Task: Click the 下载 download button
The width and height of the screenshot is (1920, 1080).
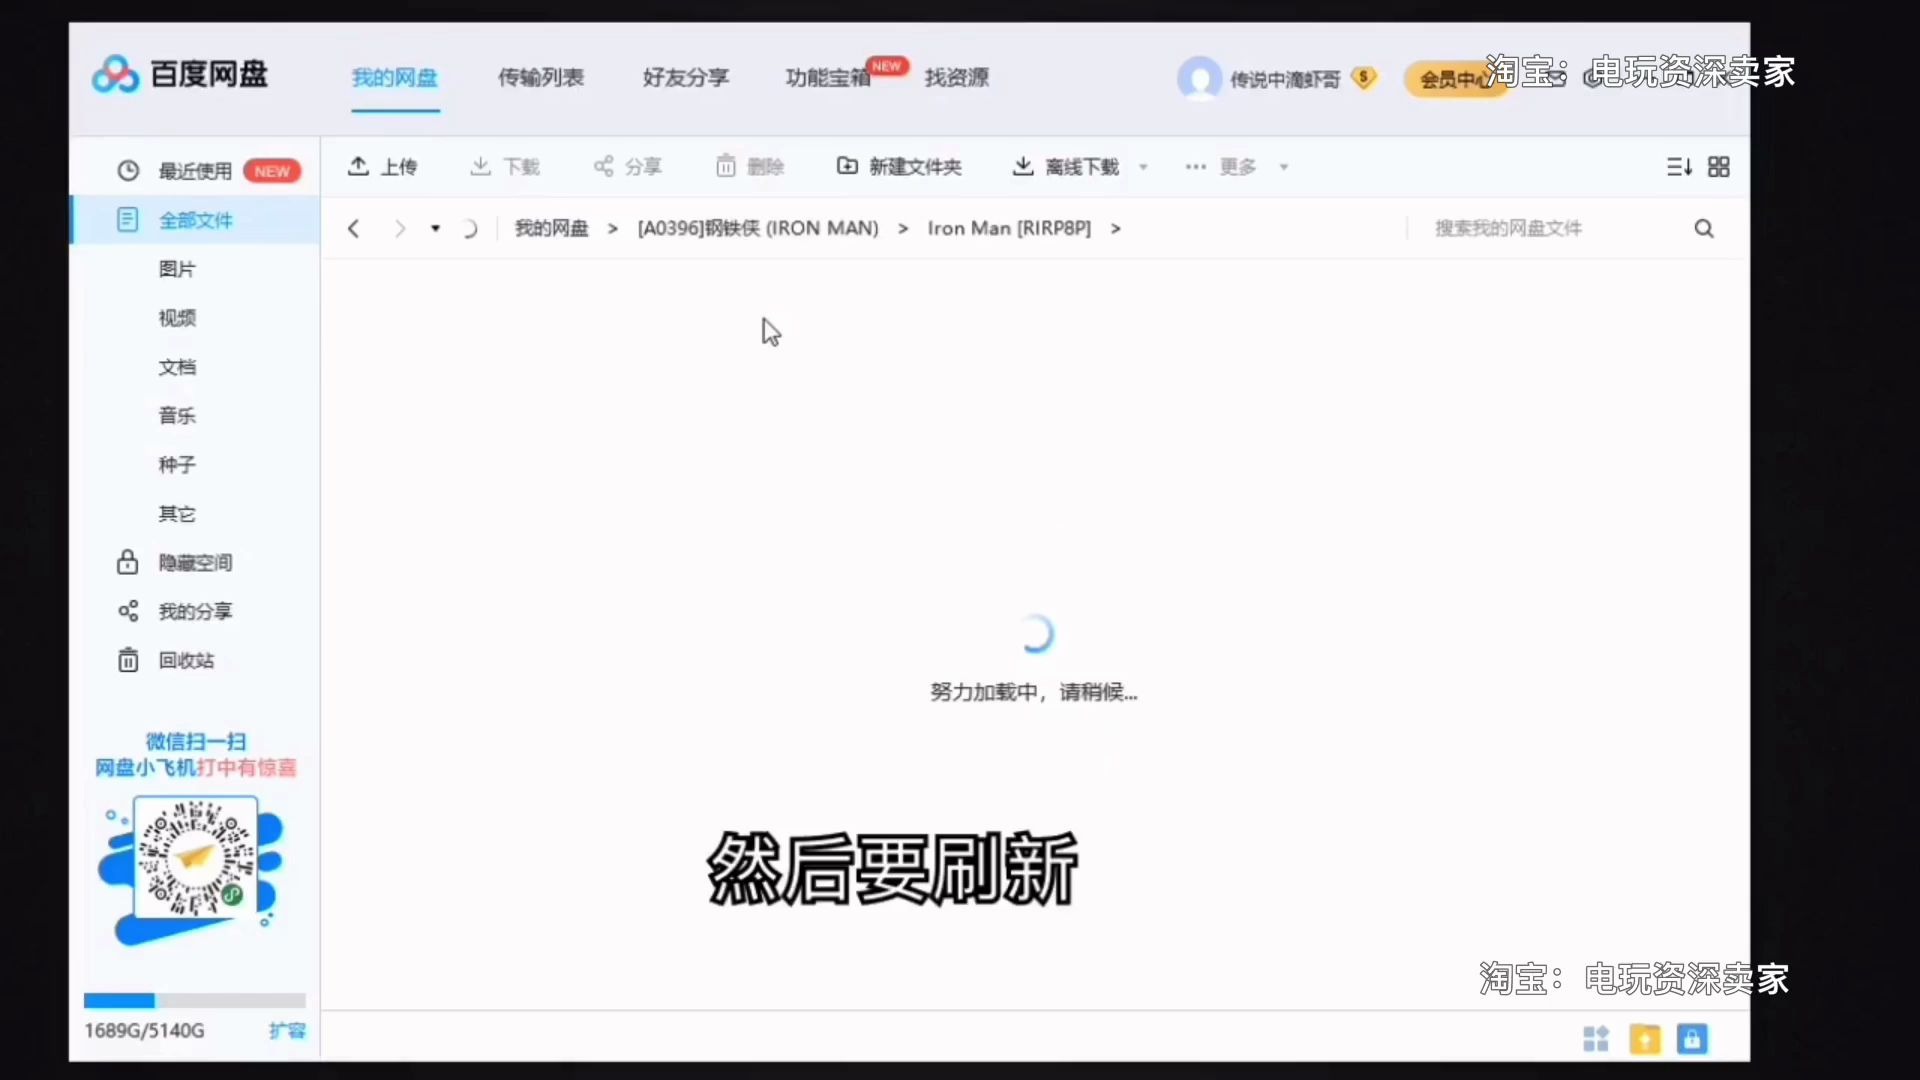Action: click(x=505, y=166)
